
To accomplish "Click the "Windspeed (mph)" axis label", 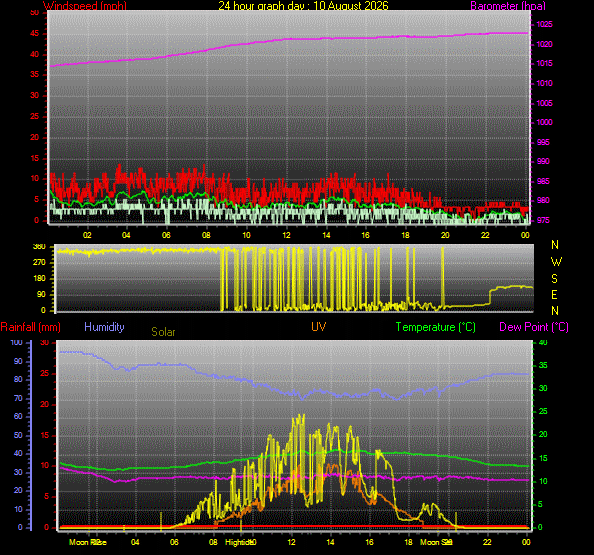I will coord(84,6).
